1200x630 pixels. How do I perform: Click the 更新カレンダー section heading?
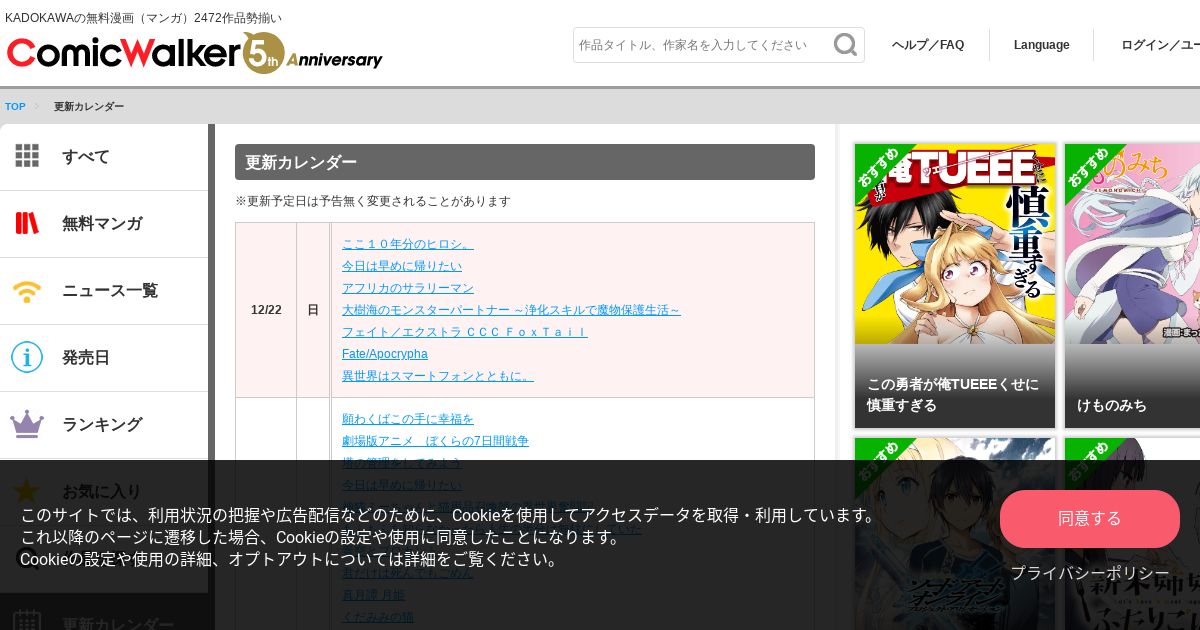pos(525,162)
